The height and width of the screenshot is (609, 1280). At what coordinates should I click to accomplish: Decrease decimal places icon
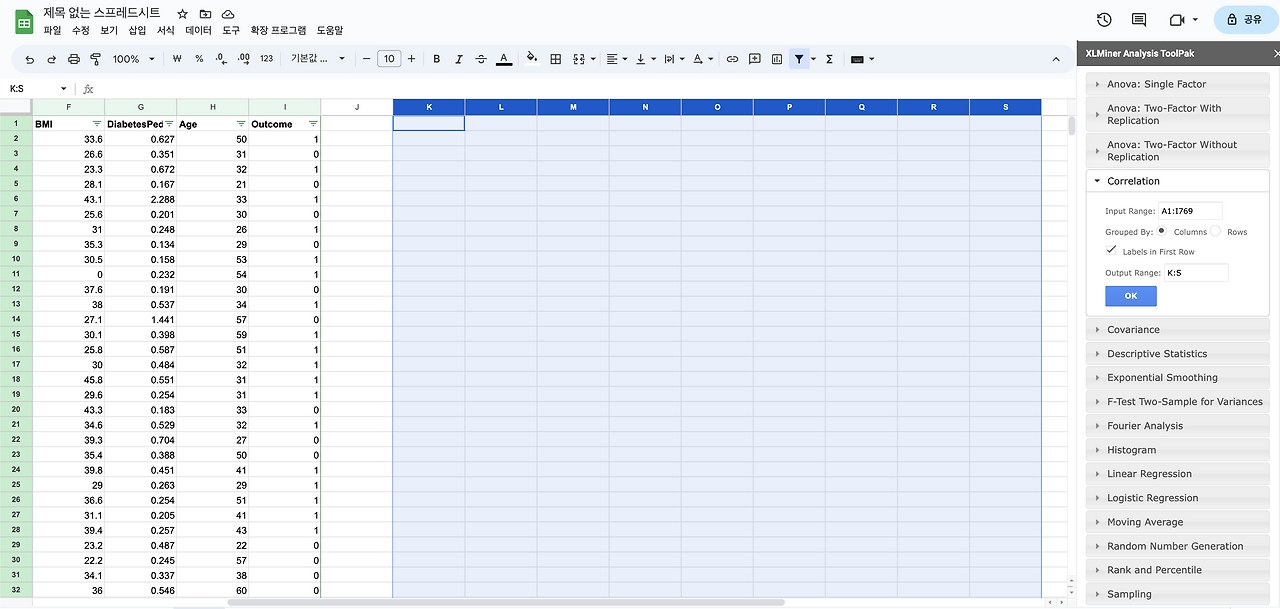pos(221,59)
